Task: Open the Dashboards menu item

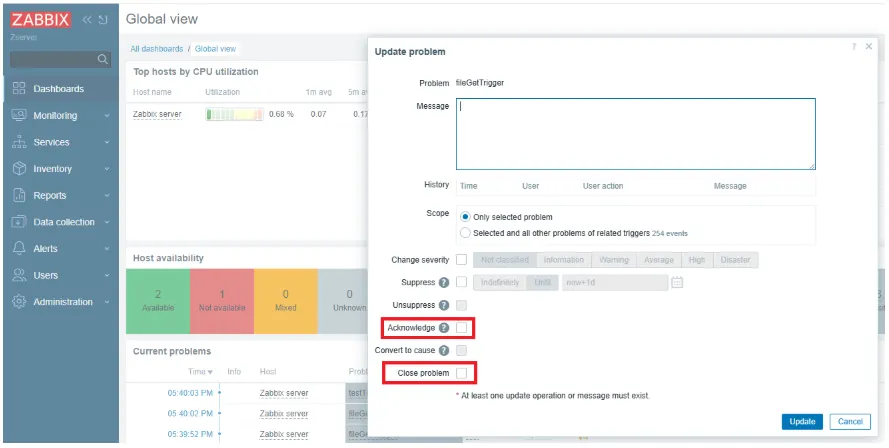Action: 61,89
